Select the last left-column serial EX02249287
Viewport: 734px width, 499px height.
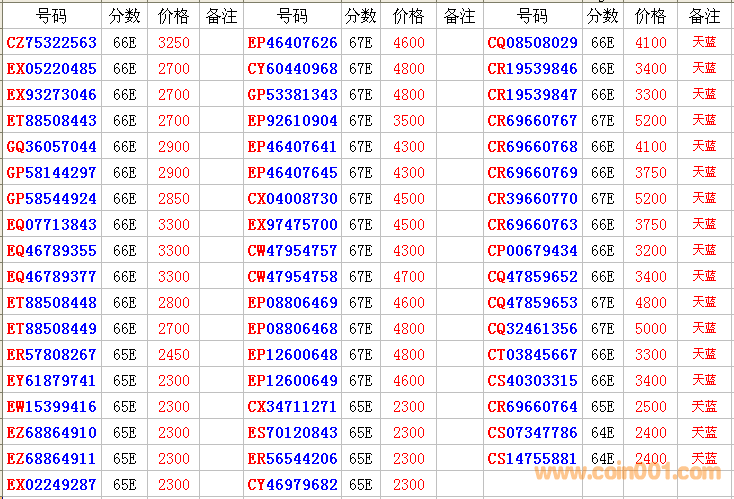pyautogui.click(x=52, y=485)
